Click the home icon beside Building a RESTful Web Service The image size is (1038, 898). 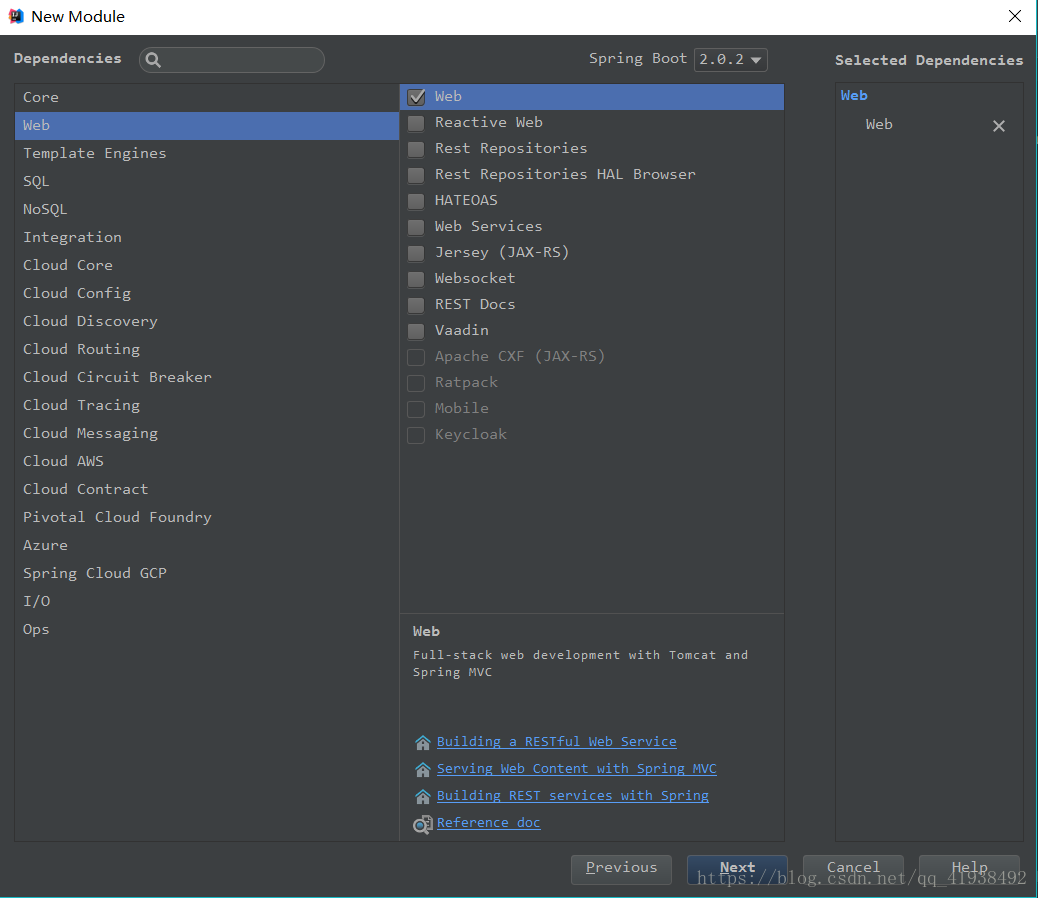pyautogui.click(x=422, y=742)
